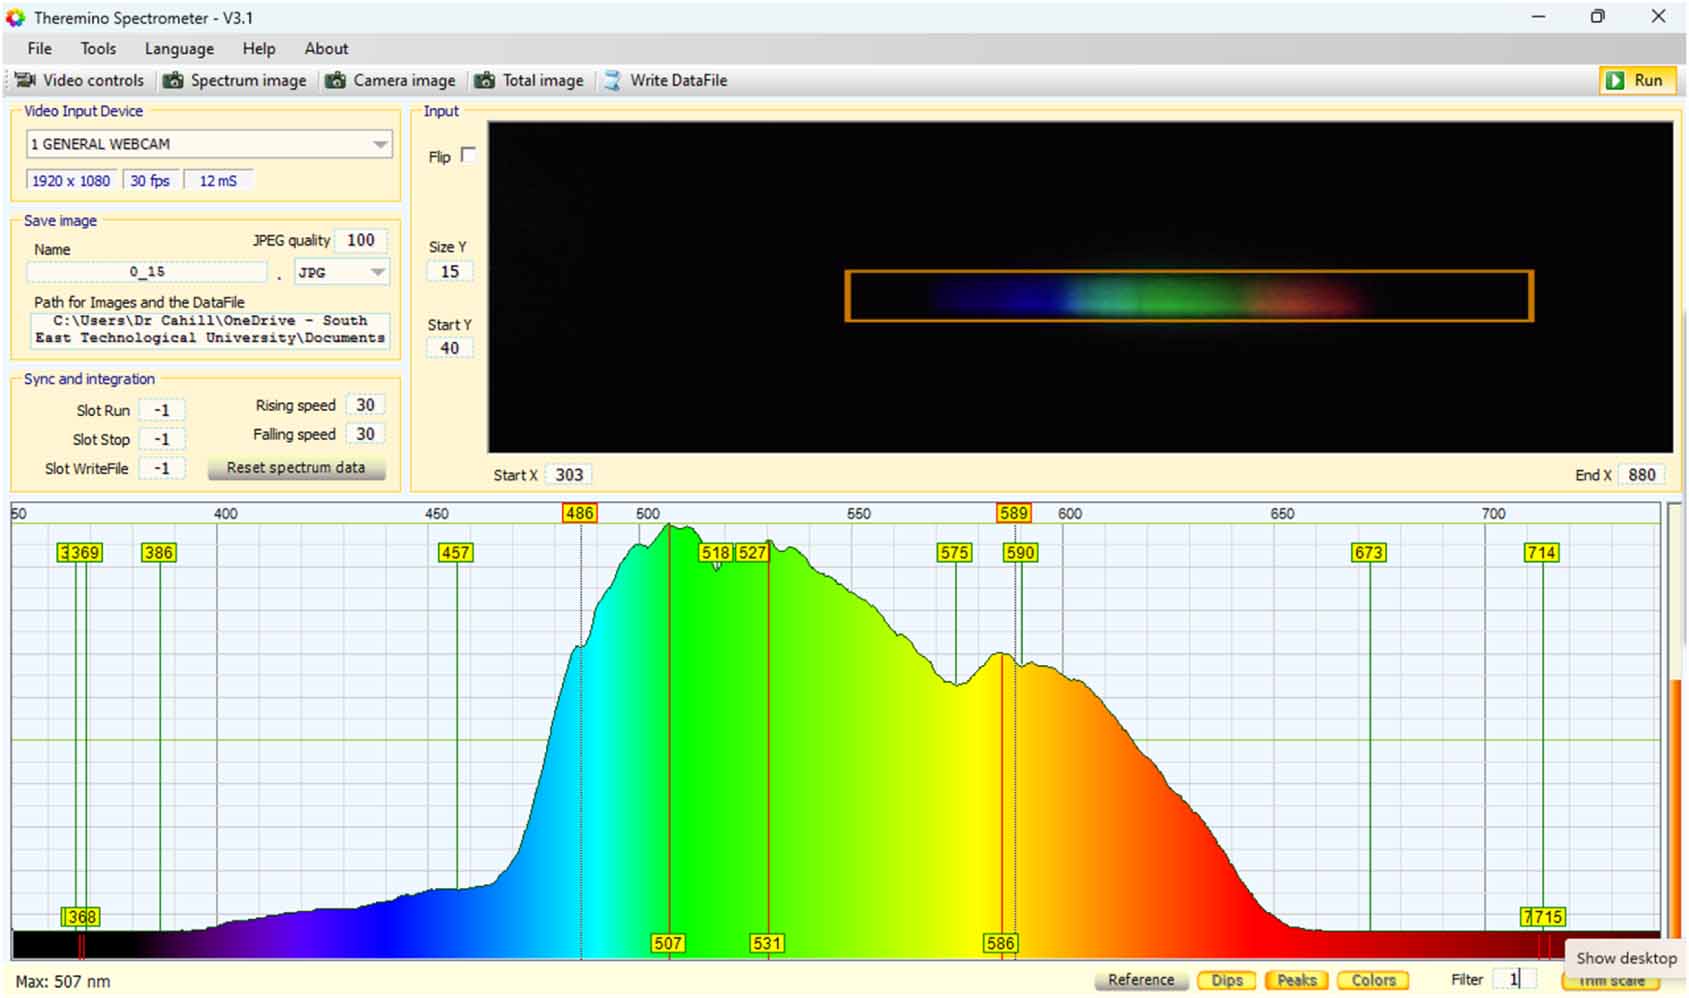Screen dimensions: 1689x998
Task: Click the JPEG quality field showing 100
Action: pos(360,240)
